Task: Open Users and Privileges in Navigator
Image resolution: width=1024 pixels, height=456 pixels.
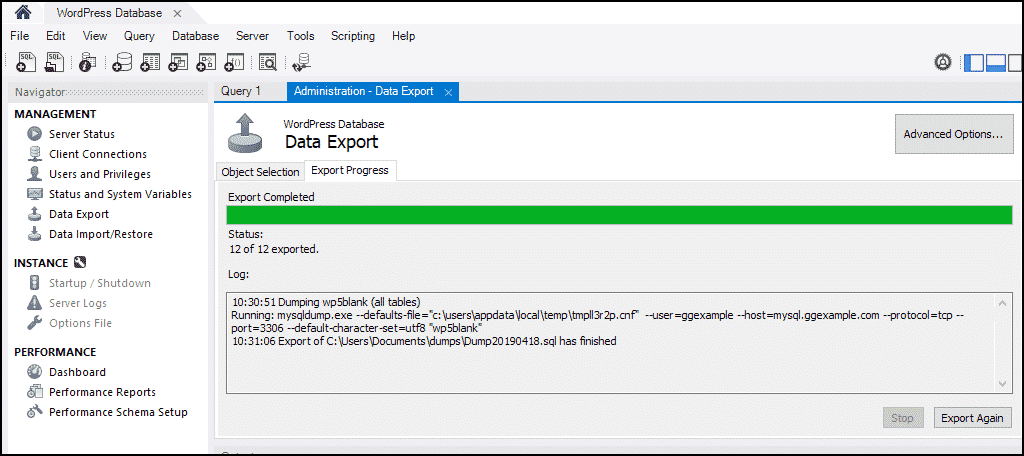Action: pyautogui.click(x=100, y=174)
